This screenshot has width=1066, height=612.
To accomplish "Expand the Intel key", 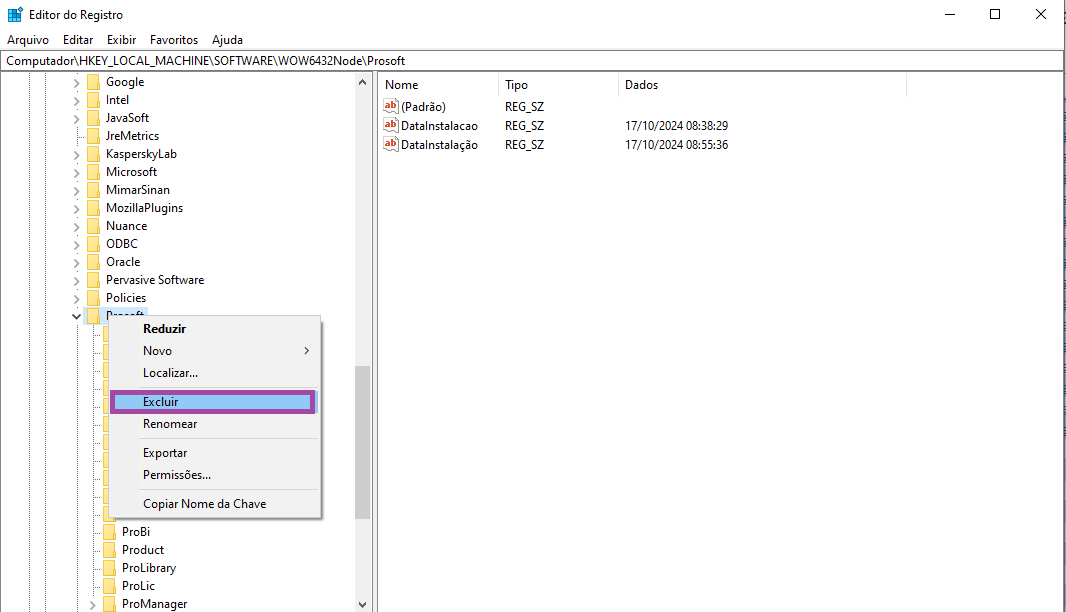I will [x=76, y=101].
